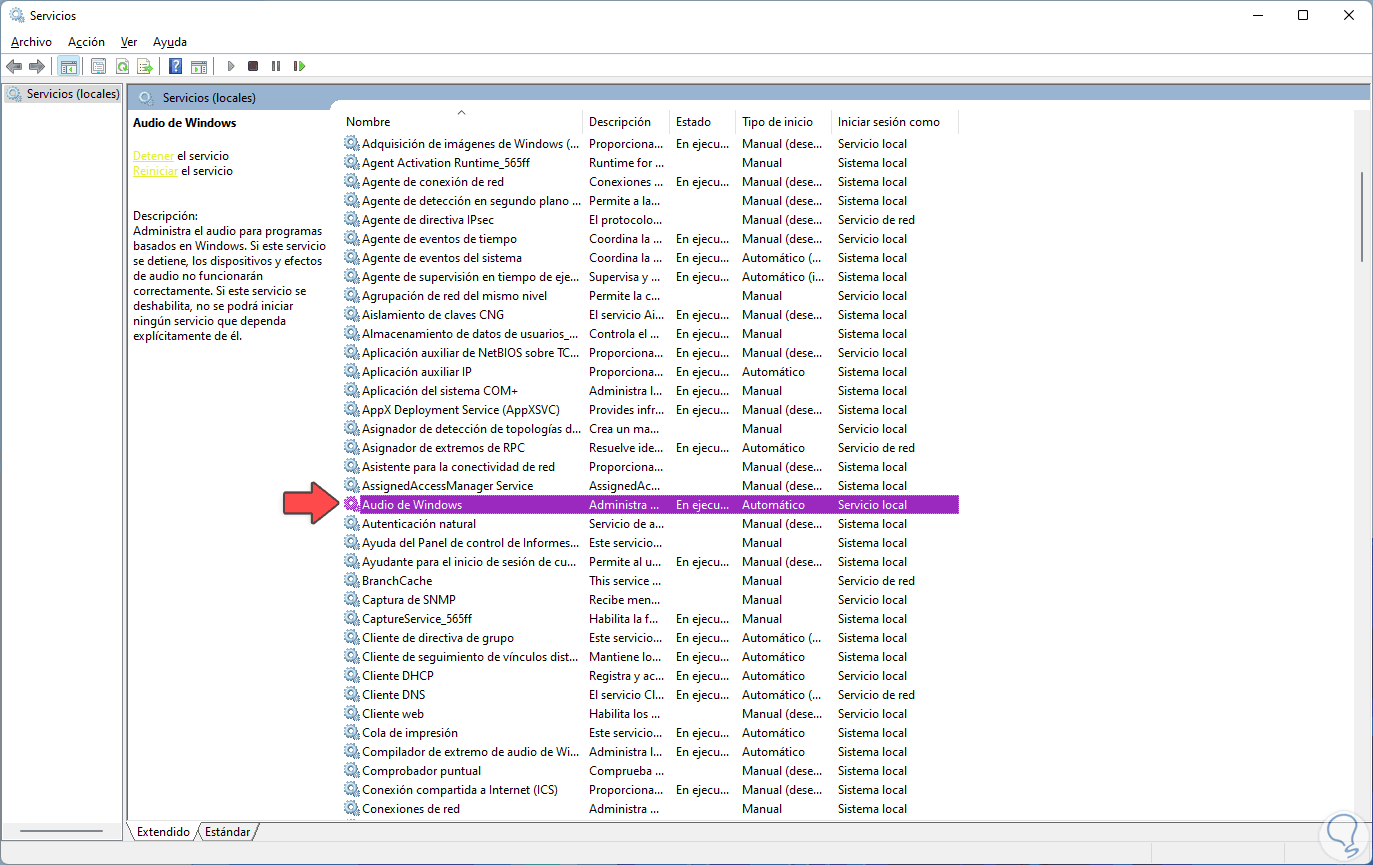Toggle the show/hide console tree toolbar icon
The image size is (1373, 865).
[68, 66]
